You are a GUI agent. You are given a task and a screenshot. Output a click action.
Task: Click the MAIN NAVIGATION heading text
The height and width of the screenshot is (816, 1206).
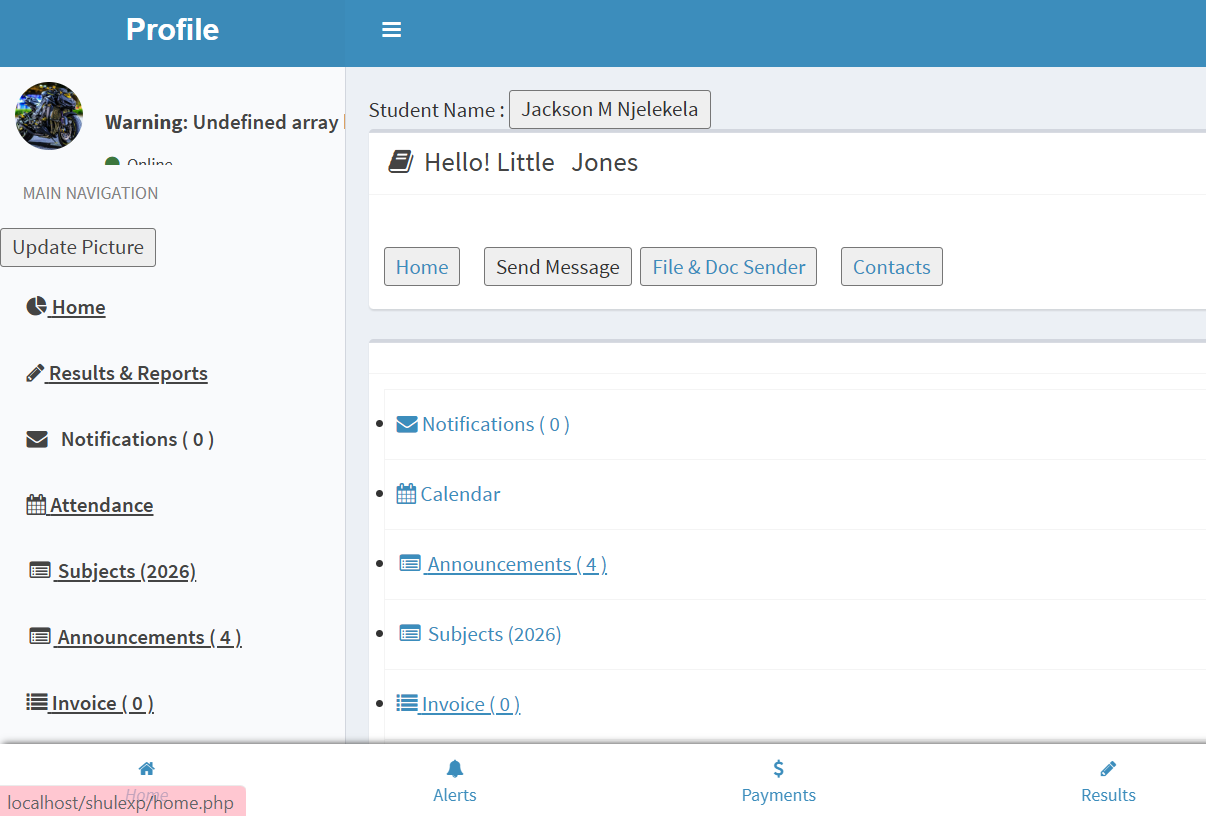[91, 193]
